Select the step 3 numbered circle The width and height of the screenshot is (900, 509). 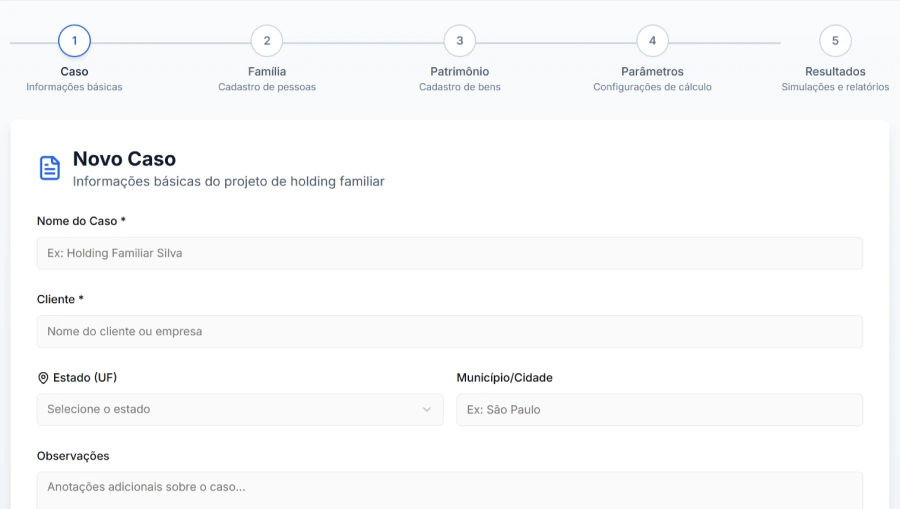460,41
